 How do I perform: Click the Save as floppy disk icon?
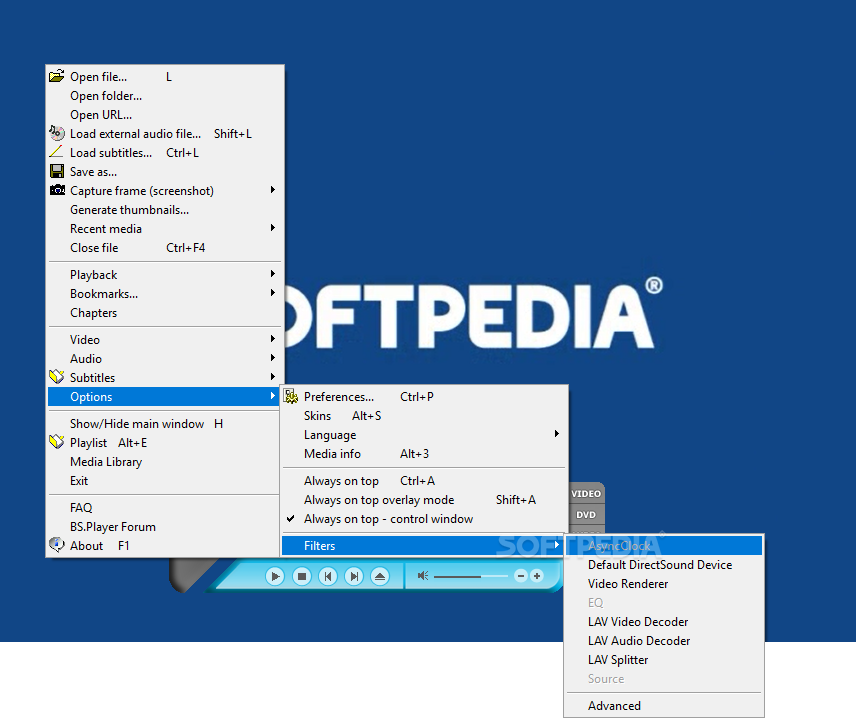point(57,171)
